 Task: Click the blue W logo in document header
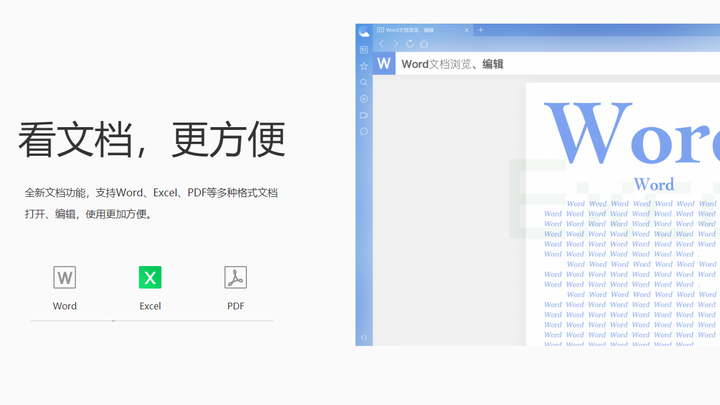384,63
